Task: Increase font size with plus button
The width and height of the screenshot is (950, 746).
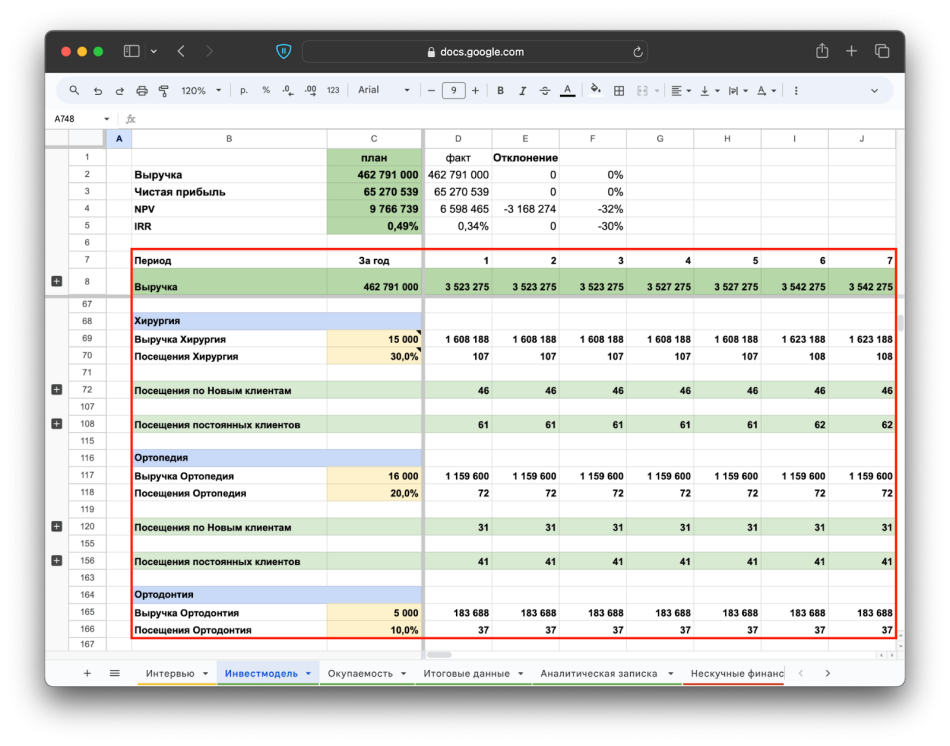Action: pyautogui.click(x=475, y=91)
